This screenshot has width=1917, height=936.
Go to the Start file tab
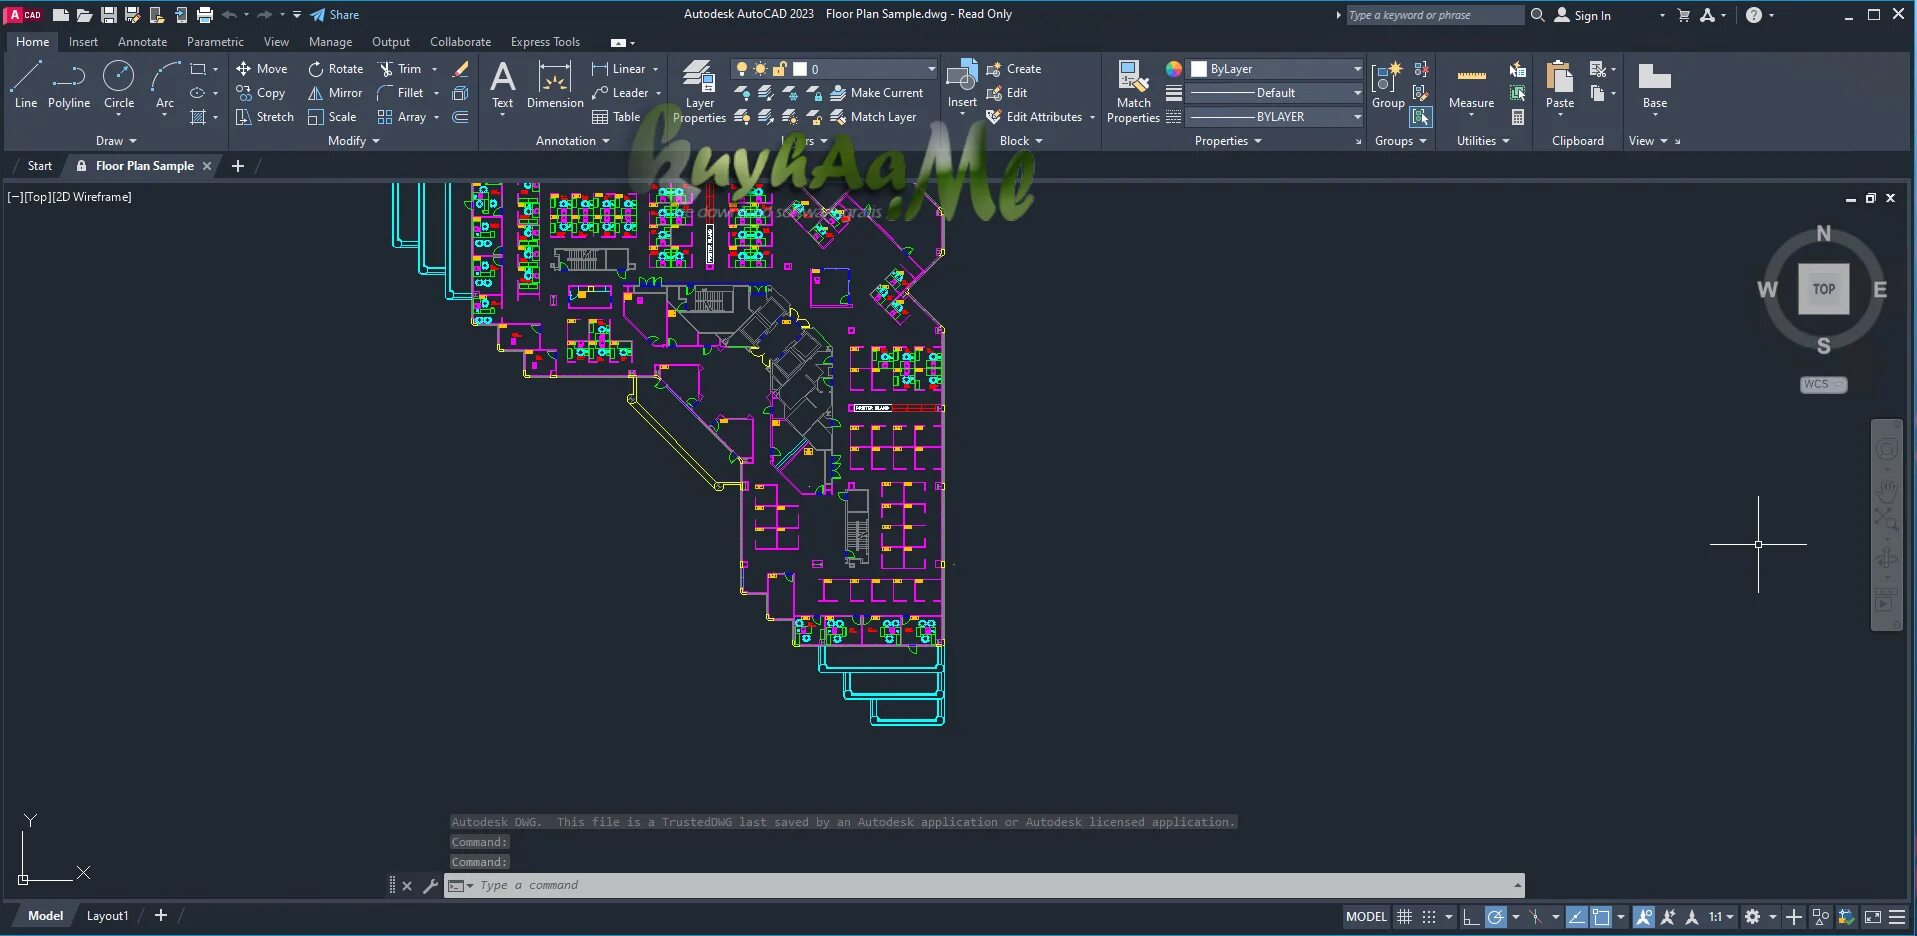[40, 166]
